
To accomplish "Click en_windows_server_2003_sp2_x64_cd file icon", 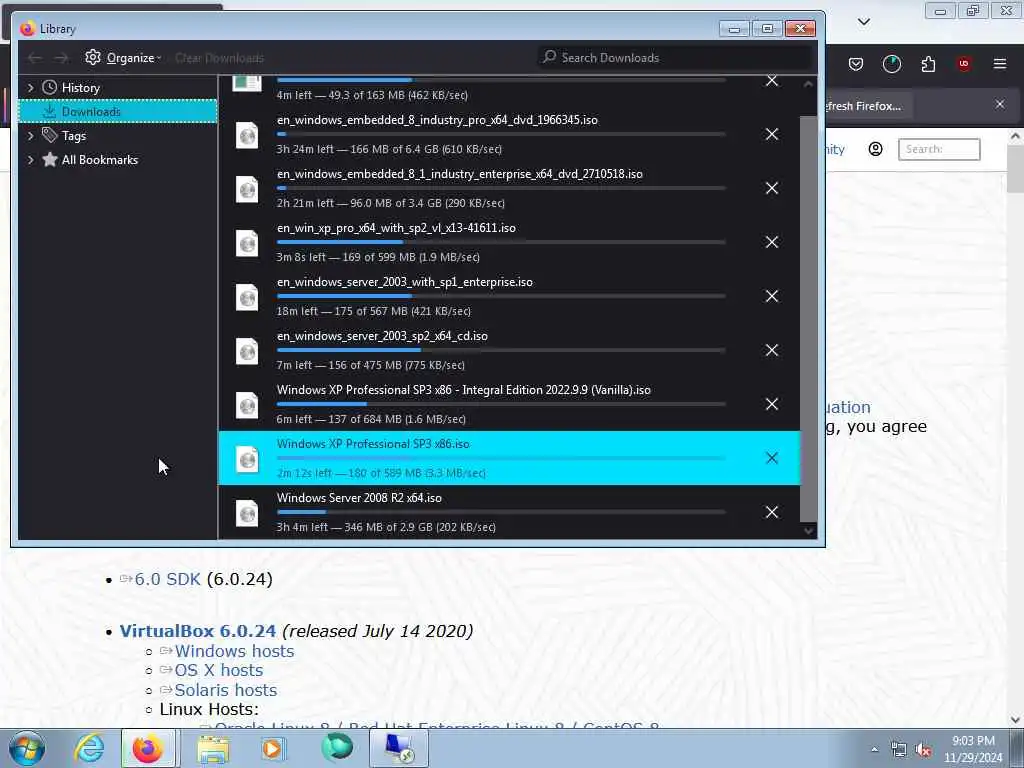I will click(247, 351).
